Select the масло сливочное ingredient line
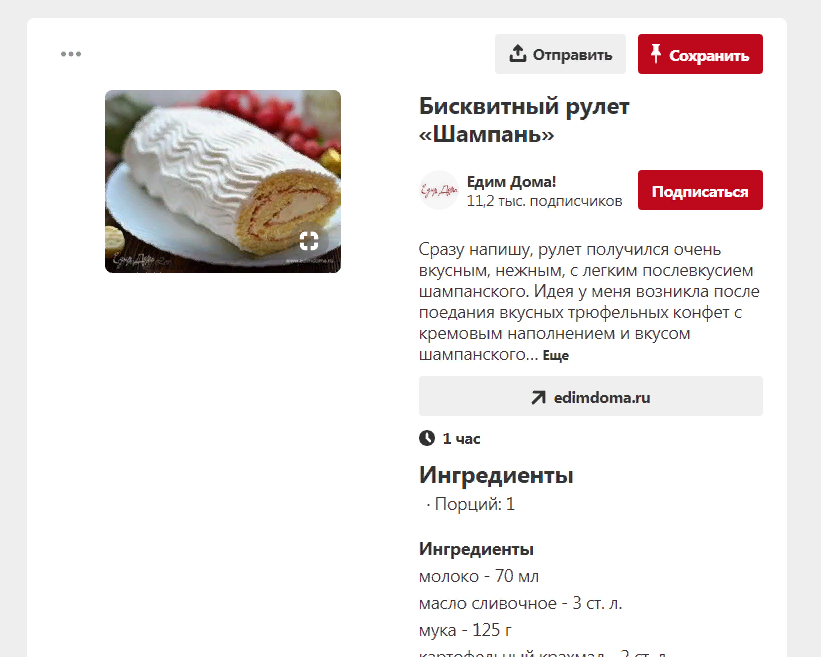The width and height of the screenshot is (821, 657). 520,603
